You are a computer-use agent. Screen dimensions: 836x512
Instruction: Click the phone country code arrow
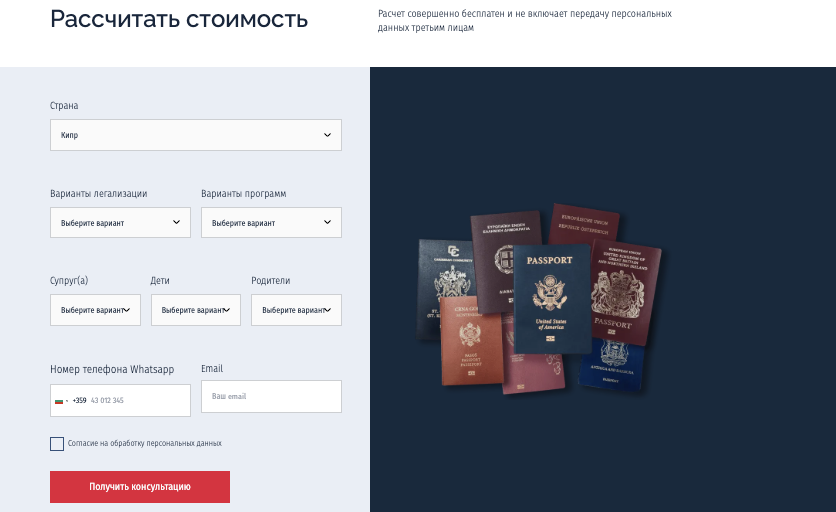coord(67,401)
